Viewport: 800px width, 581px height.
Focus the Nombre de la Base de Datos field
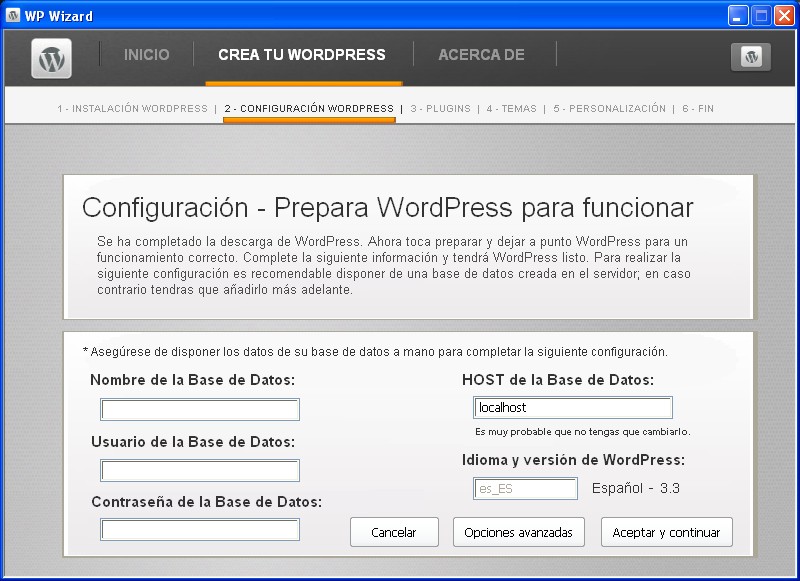200,410
